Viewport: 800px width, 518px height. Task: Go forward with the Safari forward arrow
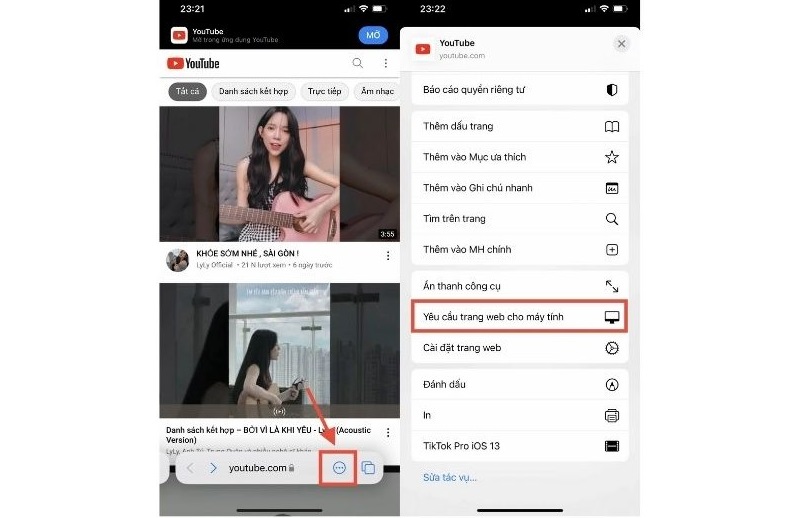click(213, 467)
